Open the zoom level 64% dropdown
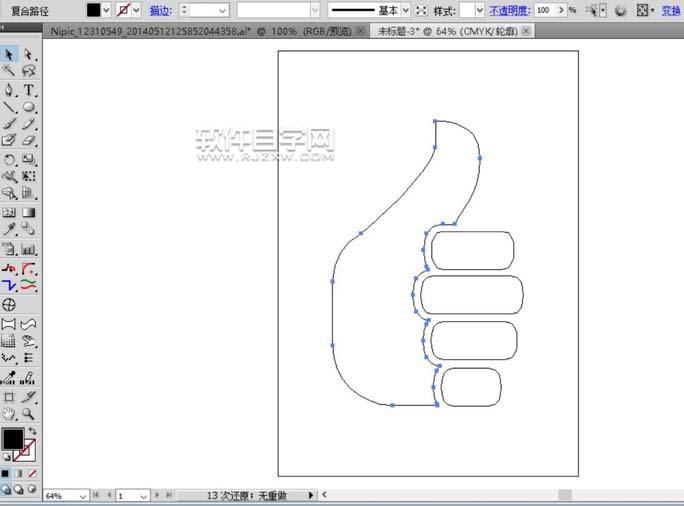Image resolution: width=684 pixels, height=506 pixels. click(x=82, y=495)
